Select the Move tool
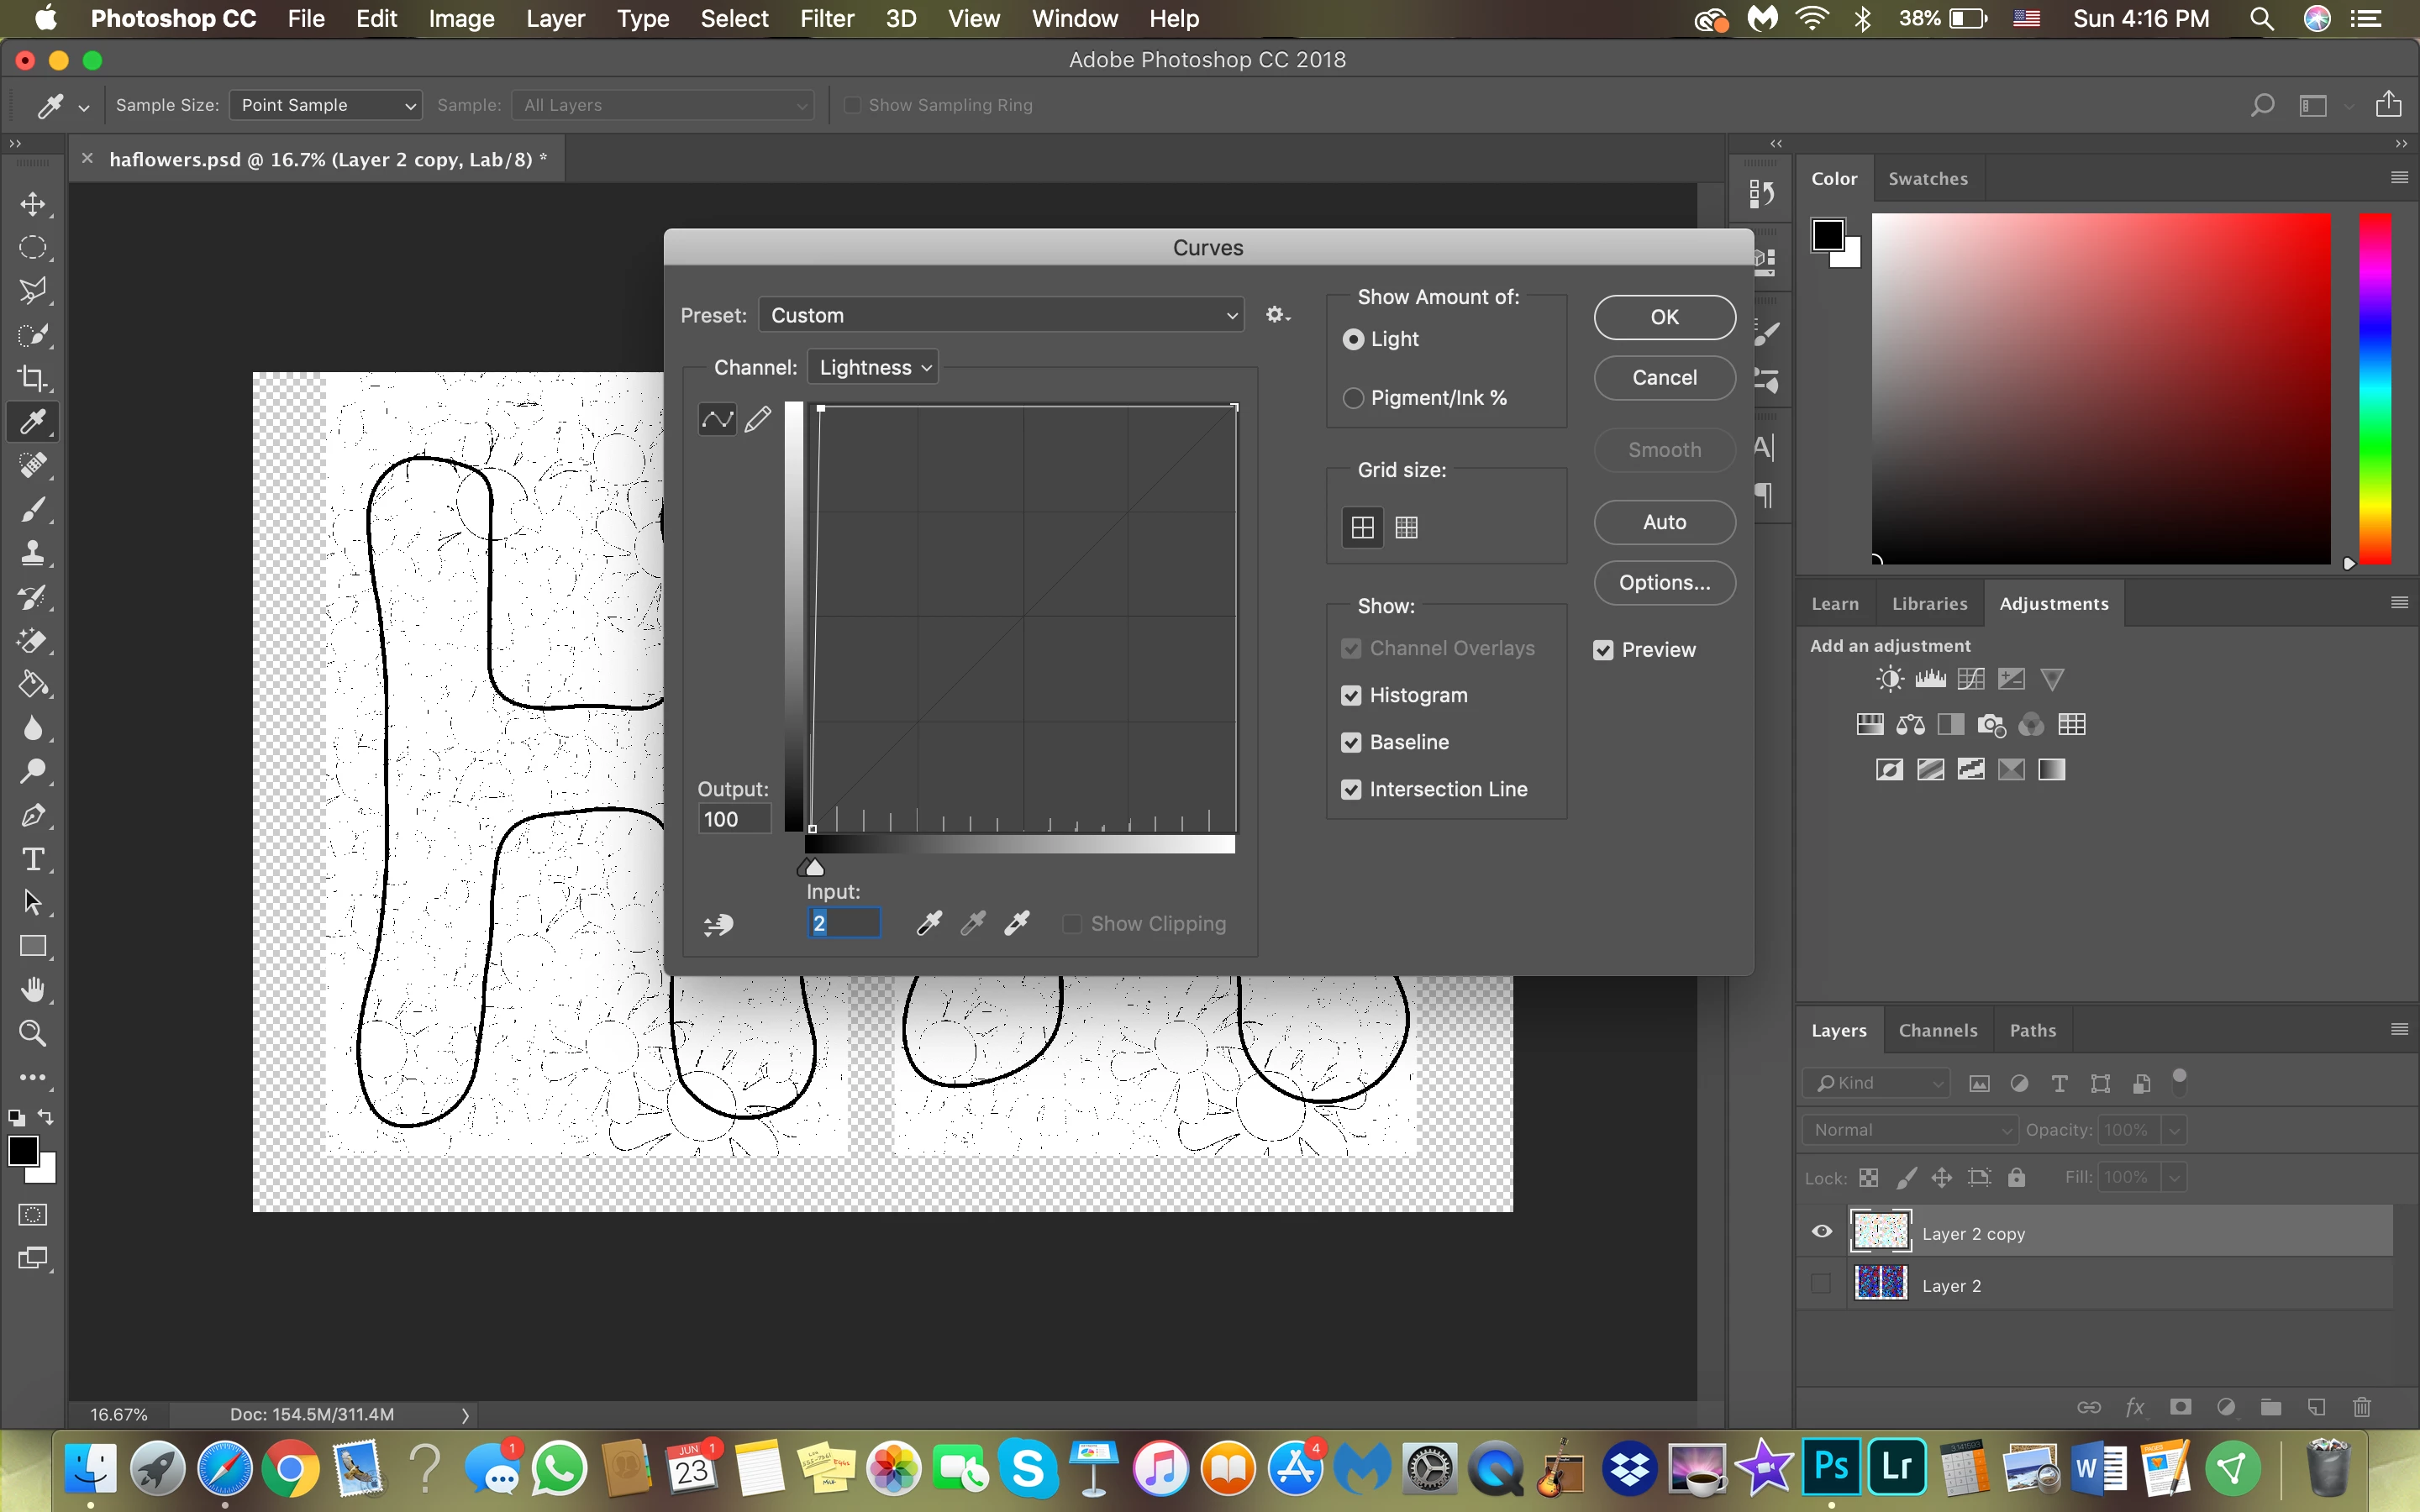2420x1512 pixels. [x=32, y=204]
